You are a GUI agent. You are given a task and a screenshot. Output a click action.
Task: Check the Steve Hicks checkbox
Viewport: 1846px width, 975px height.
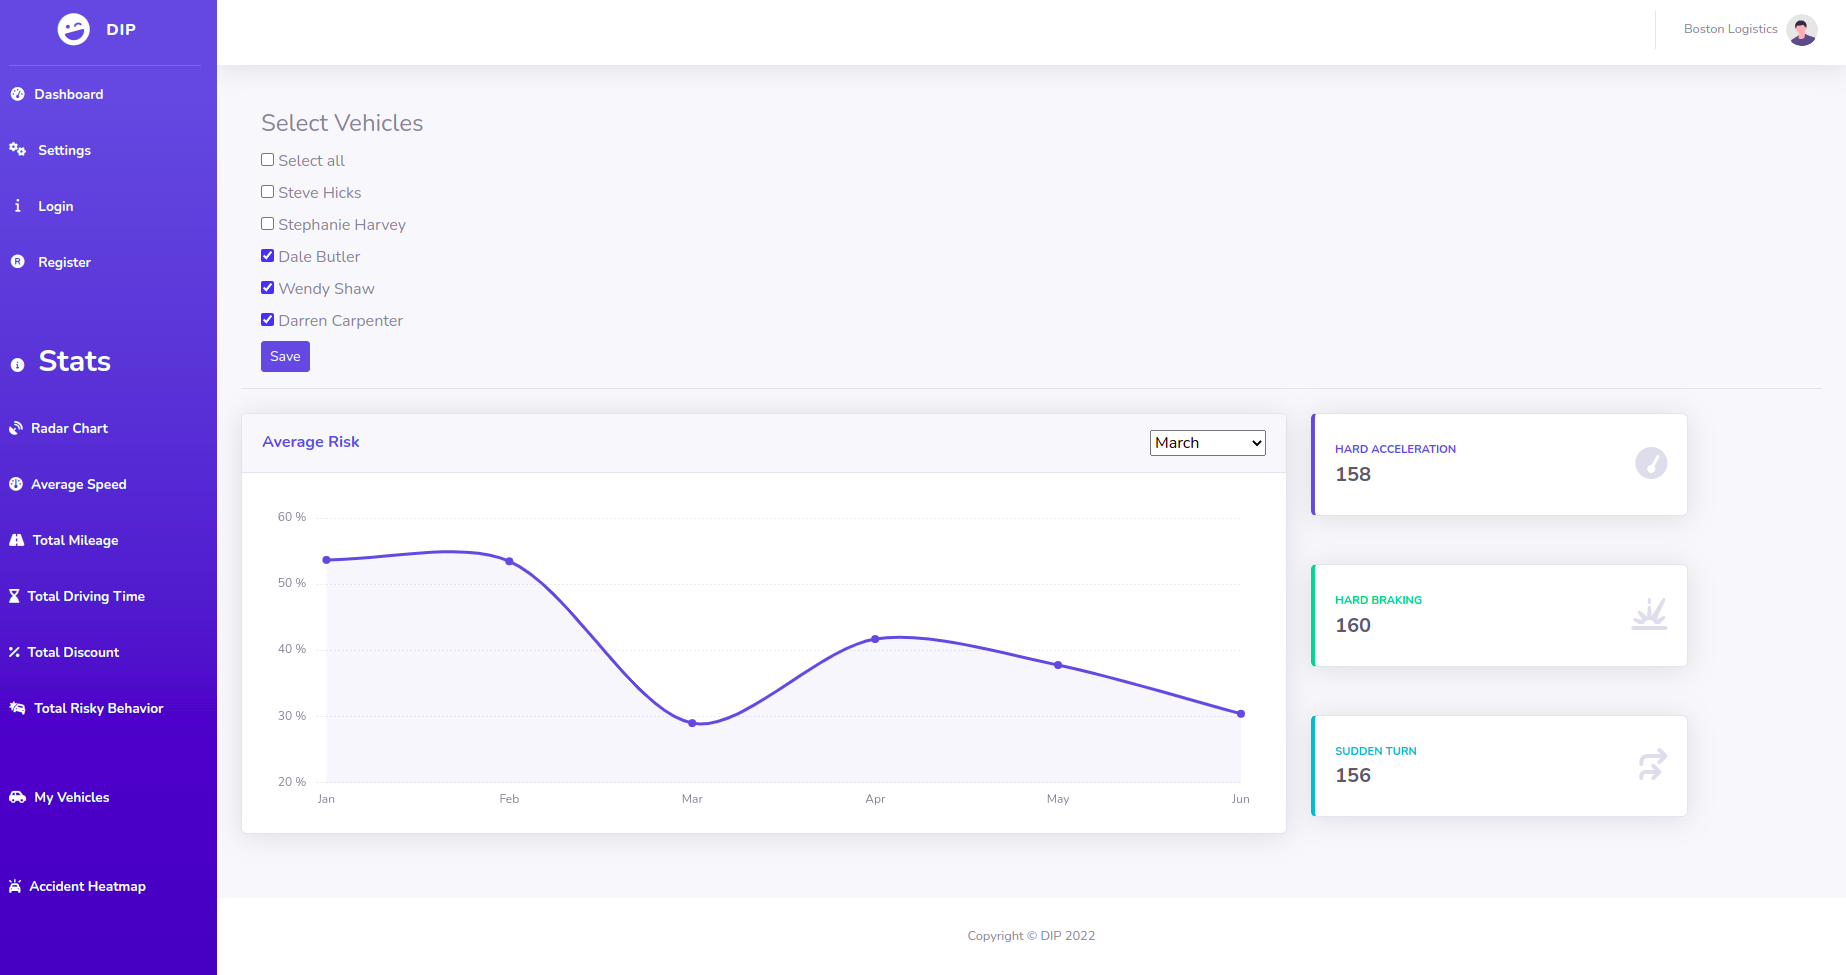point(268,192)
